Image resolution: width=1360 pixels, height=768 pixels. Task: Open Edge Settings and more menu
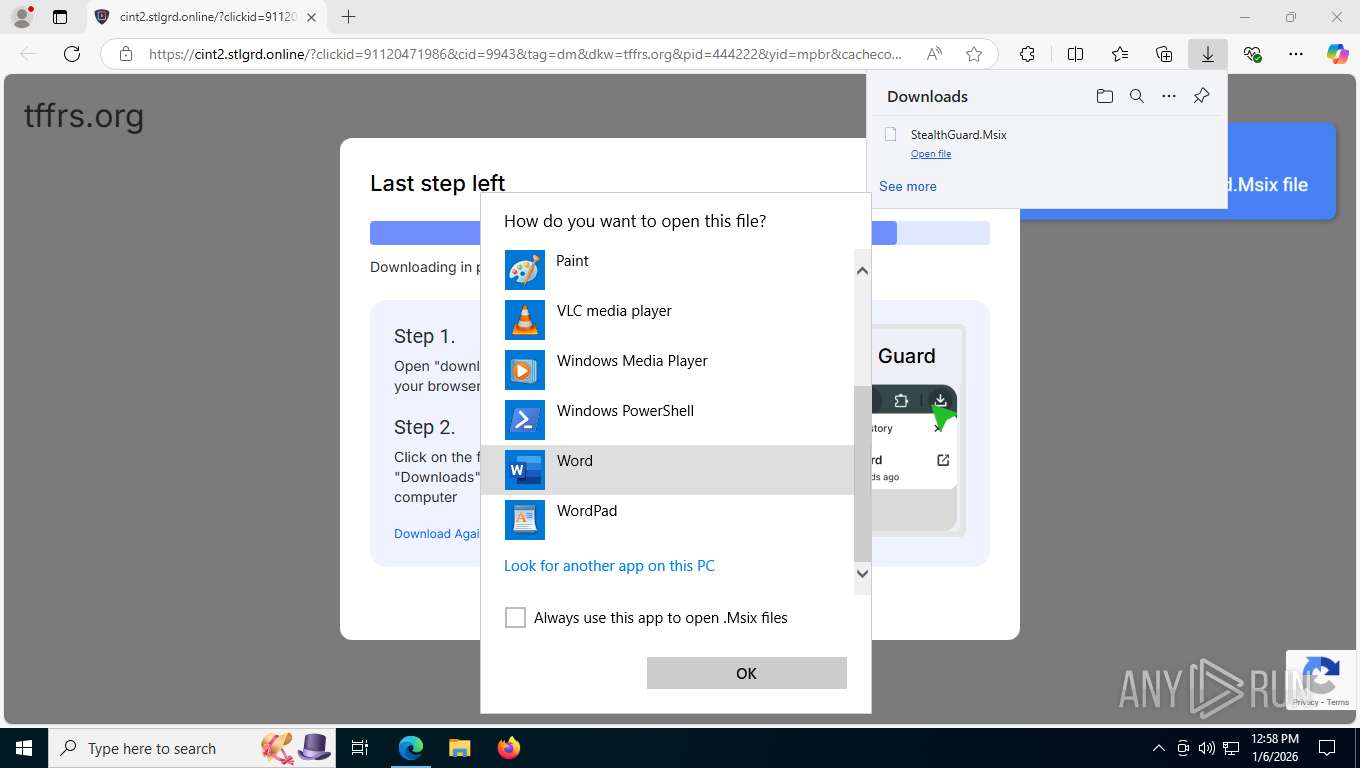coord(1296,54)
